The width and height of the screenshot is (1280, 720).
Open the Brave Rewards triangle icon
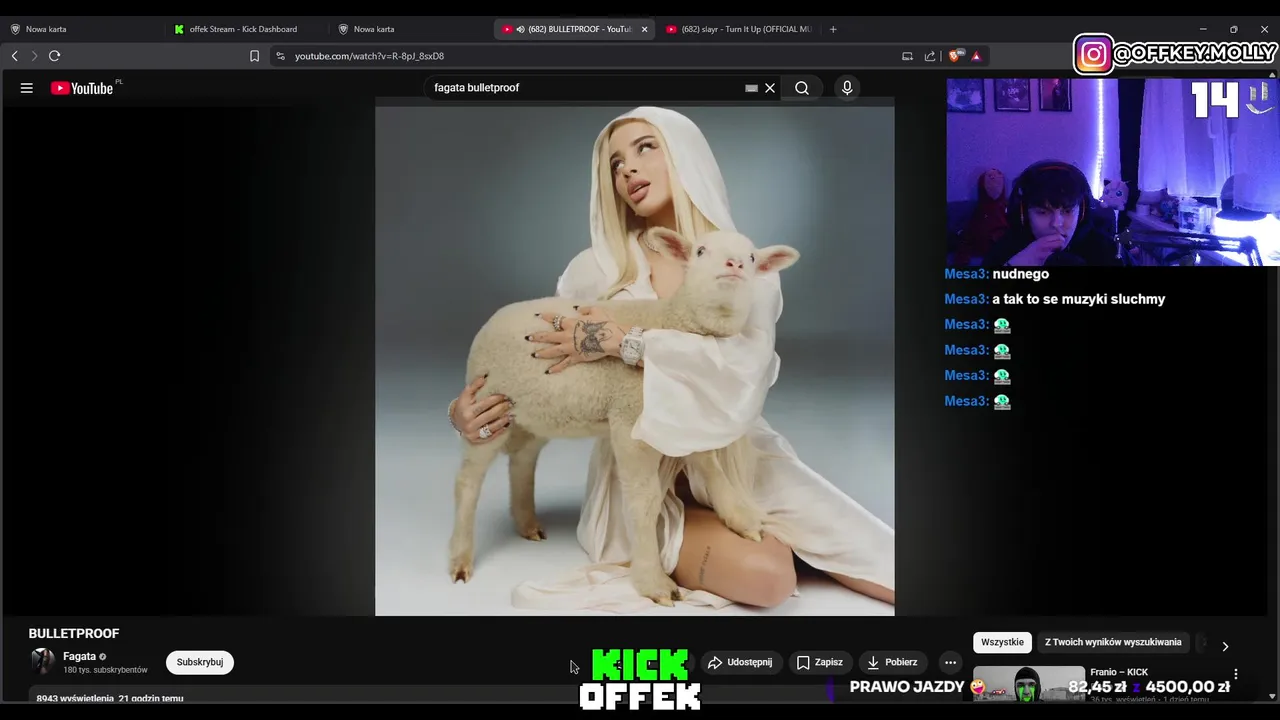click(x=976, y=56)
